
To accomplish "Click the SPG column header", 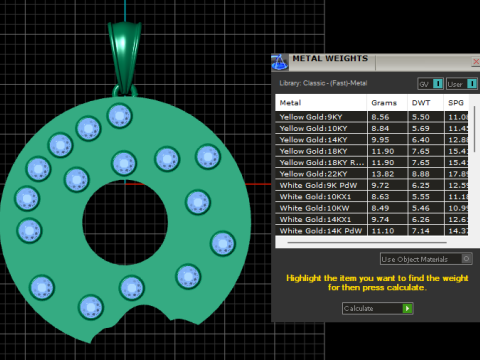I will click(456, 103).
